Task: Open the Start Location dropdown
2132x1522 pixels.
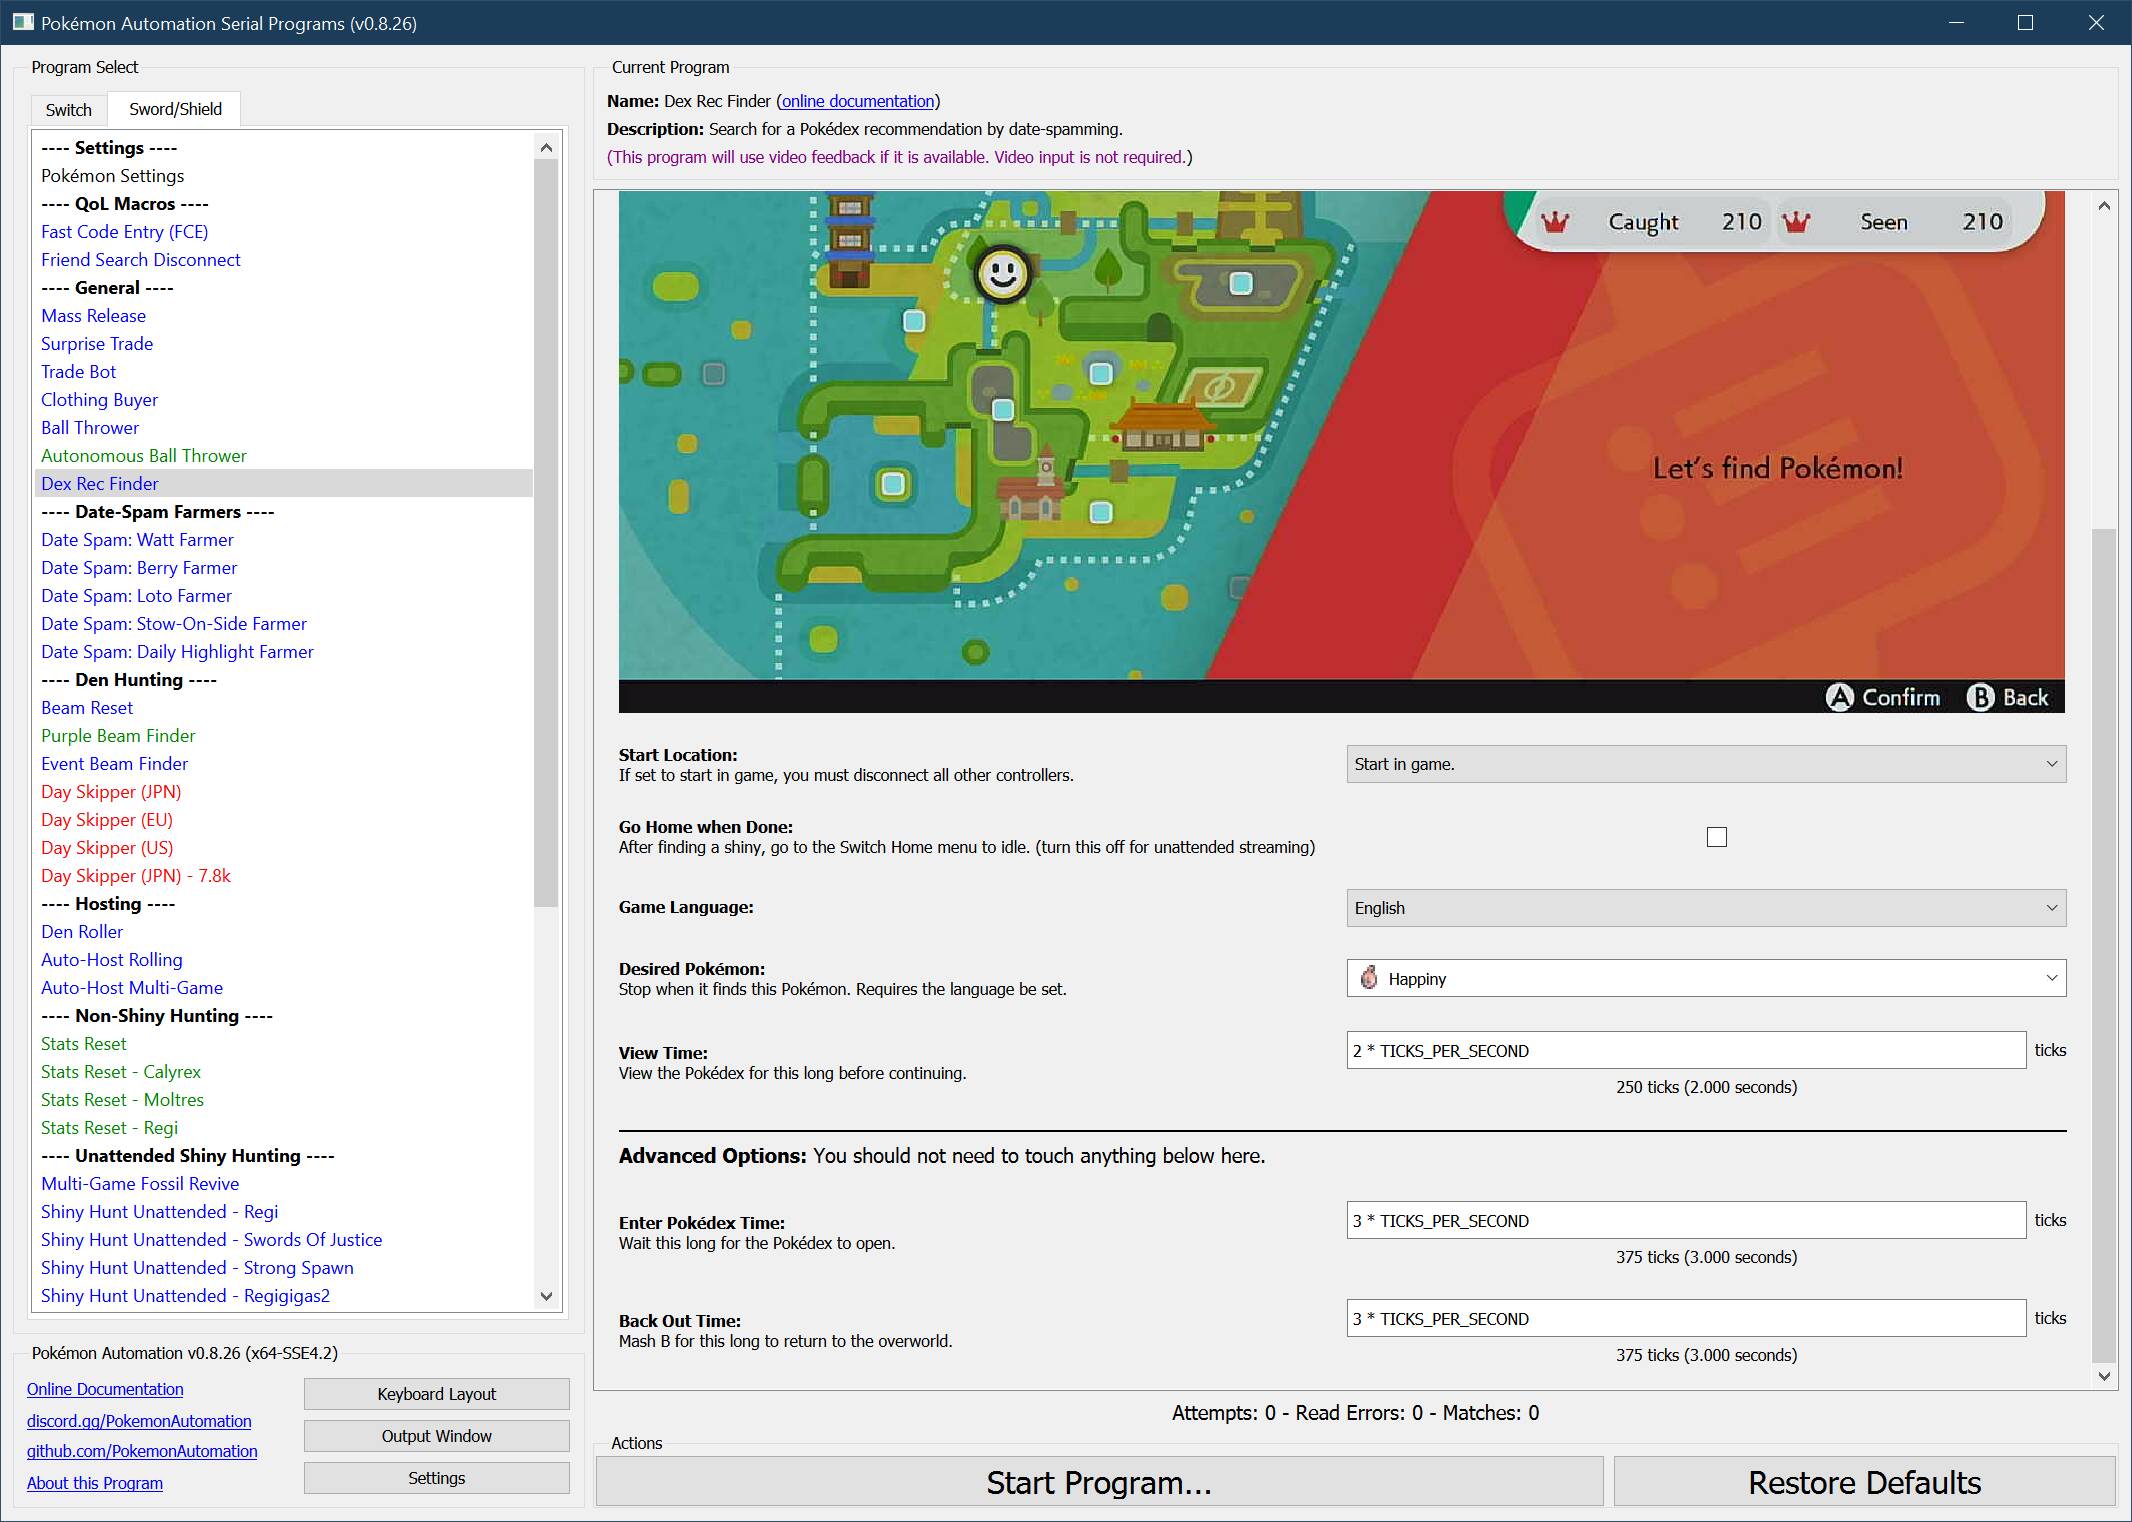Action: pyautogui.click(x=1705, y=764)
